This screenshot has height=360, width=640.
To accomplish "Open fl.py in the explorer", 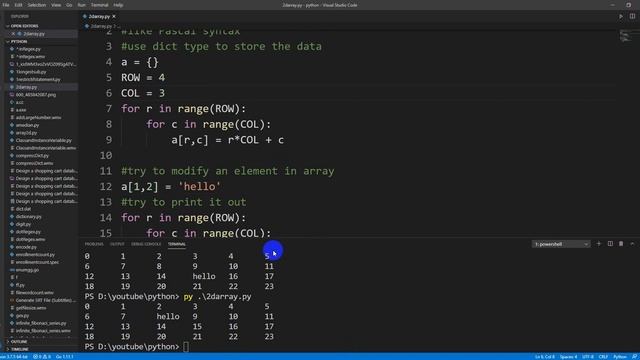I will tap(20, 285).
